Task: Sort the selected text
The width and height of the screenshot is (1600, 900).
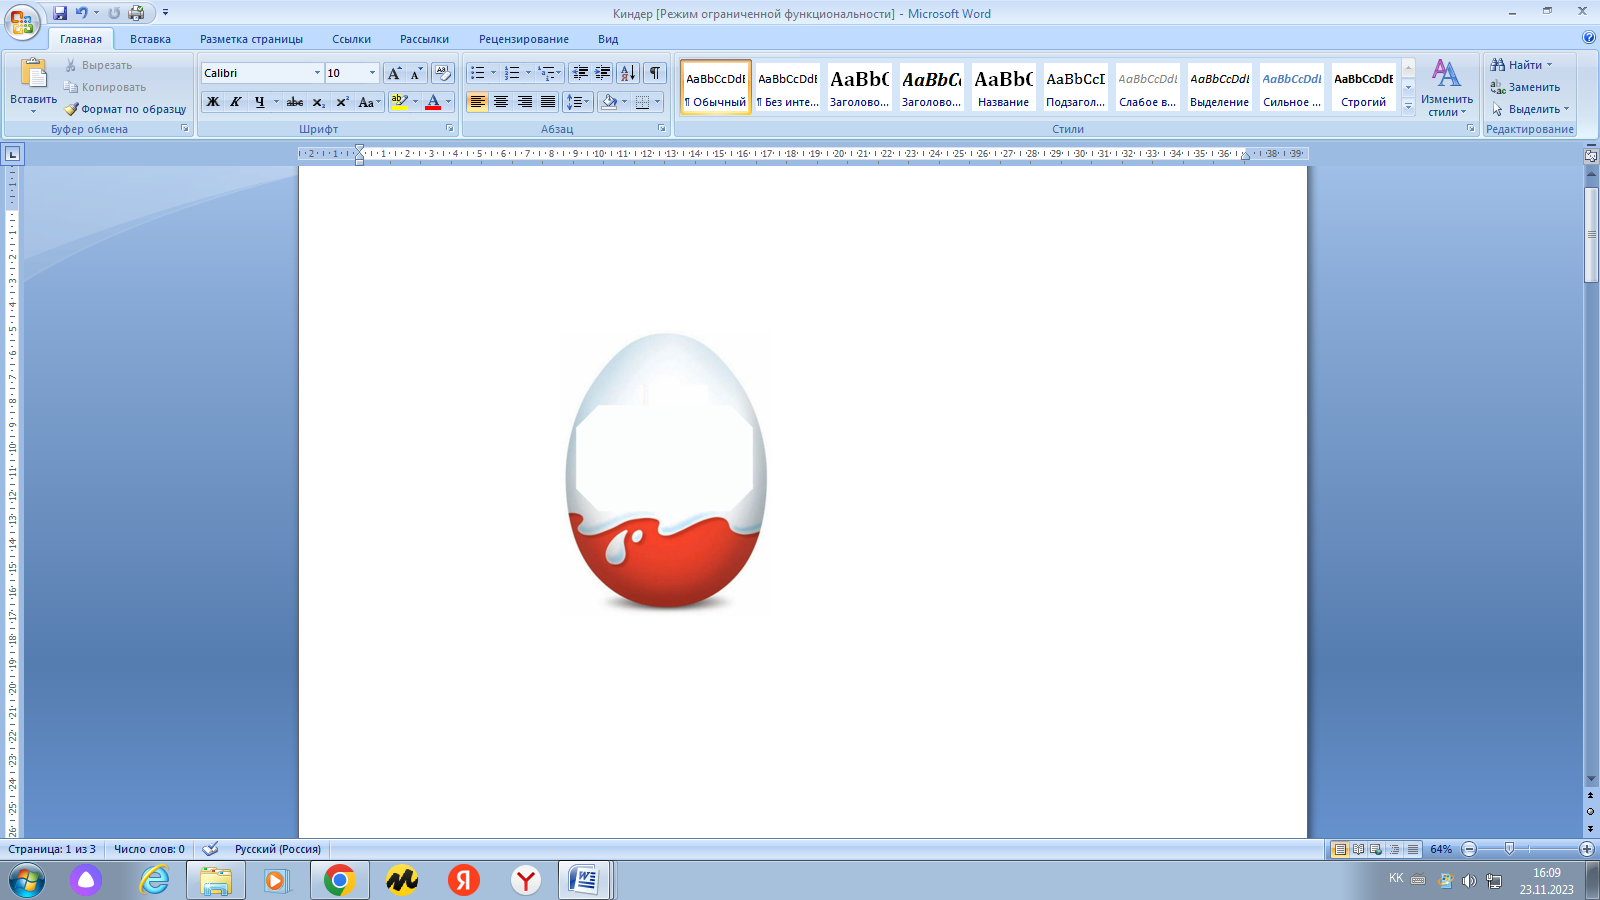Action: click(628, 73)
